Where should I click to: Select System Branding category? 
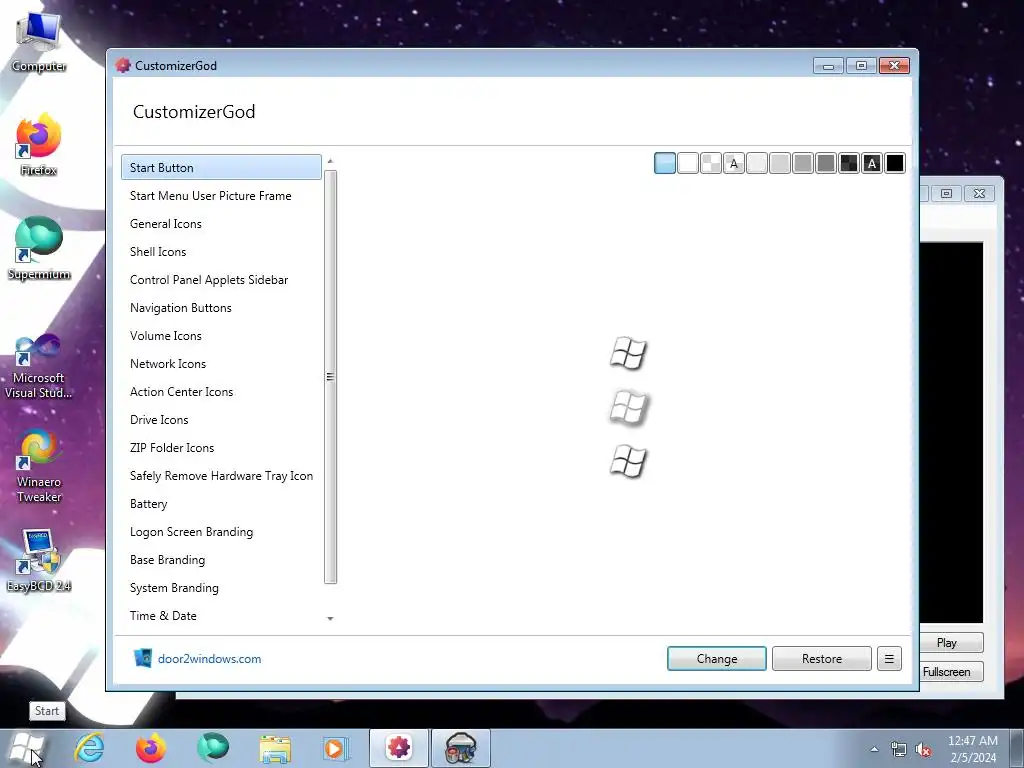click(x=221, y=588)
